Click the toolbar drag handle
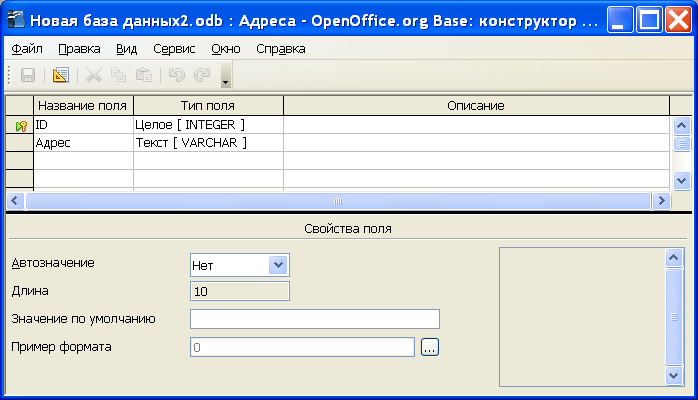 click(9, 75)
